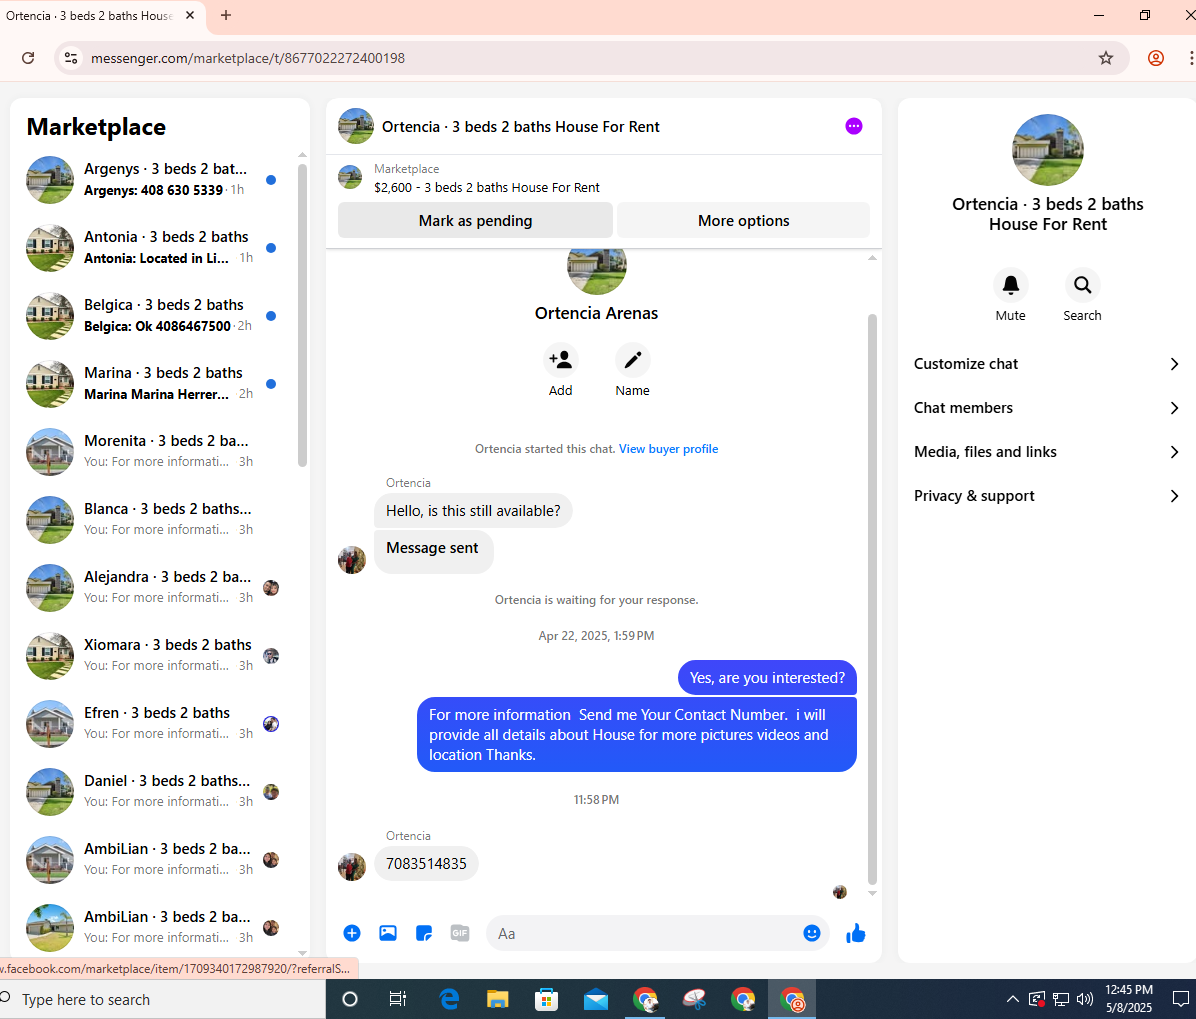This screenshot has width=1196, height=1019.
Task: Open Chrome profile icon in toolbar
Action: (1156, 58)
